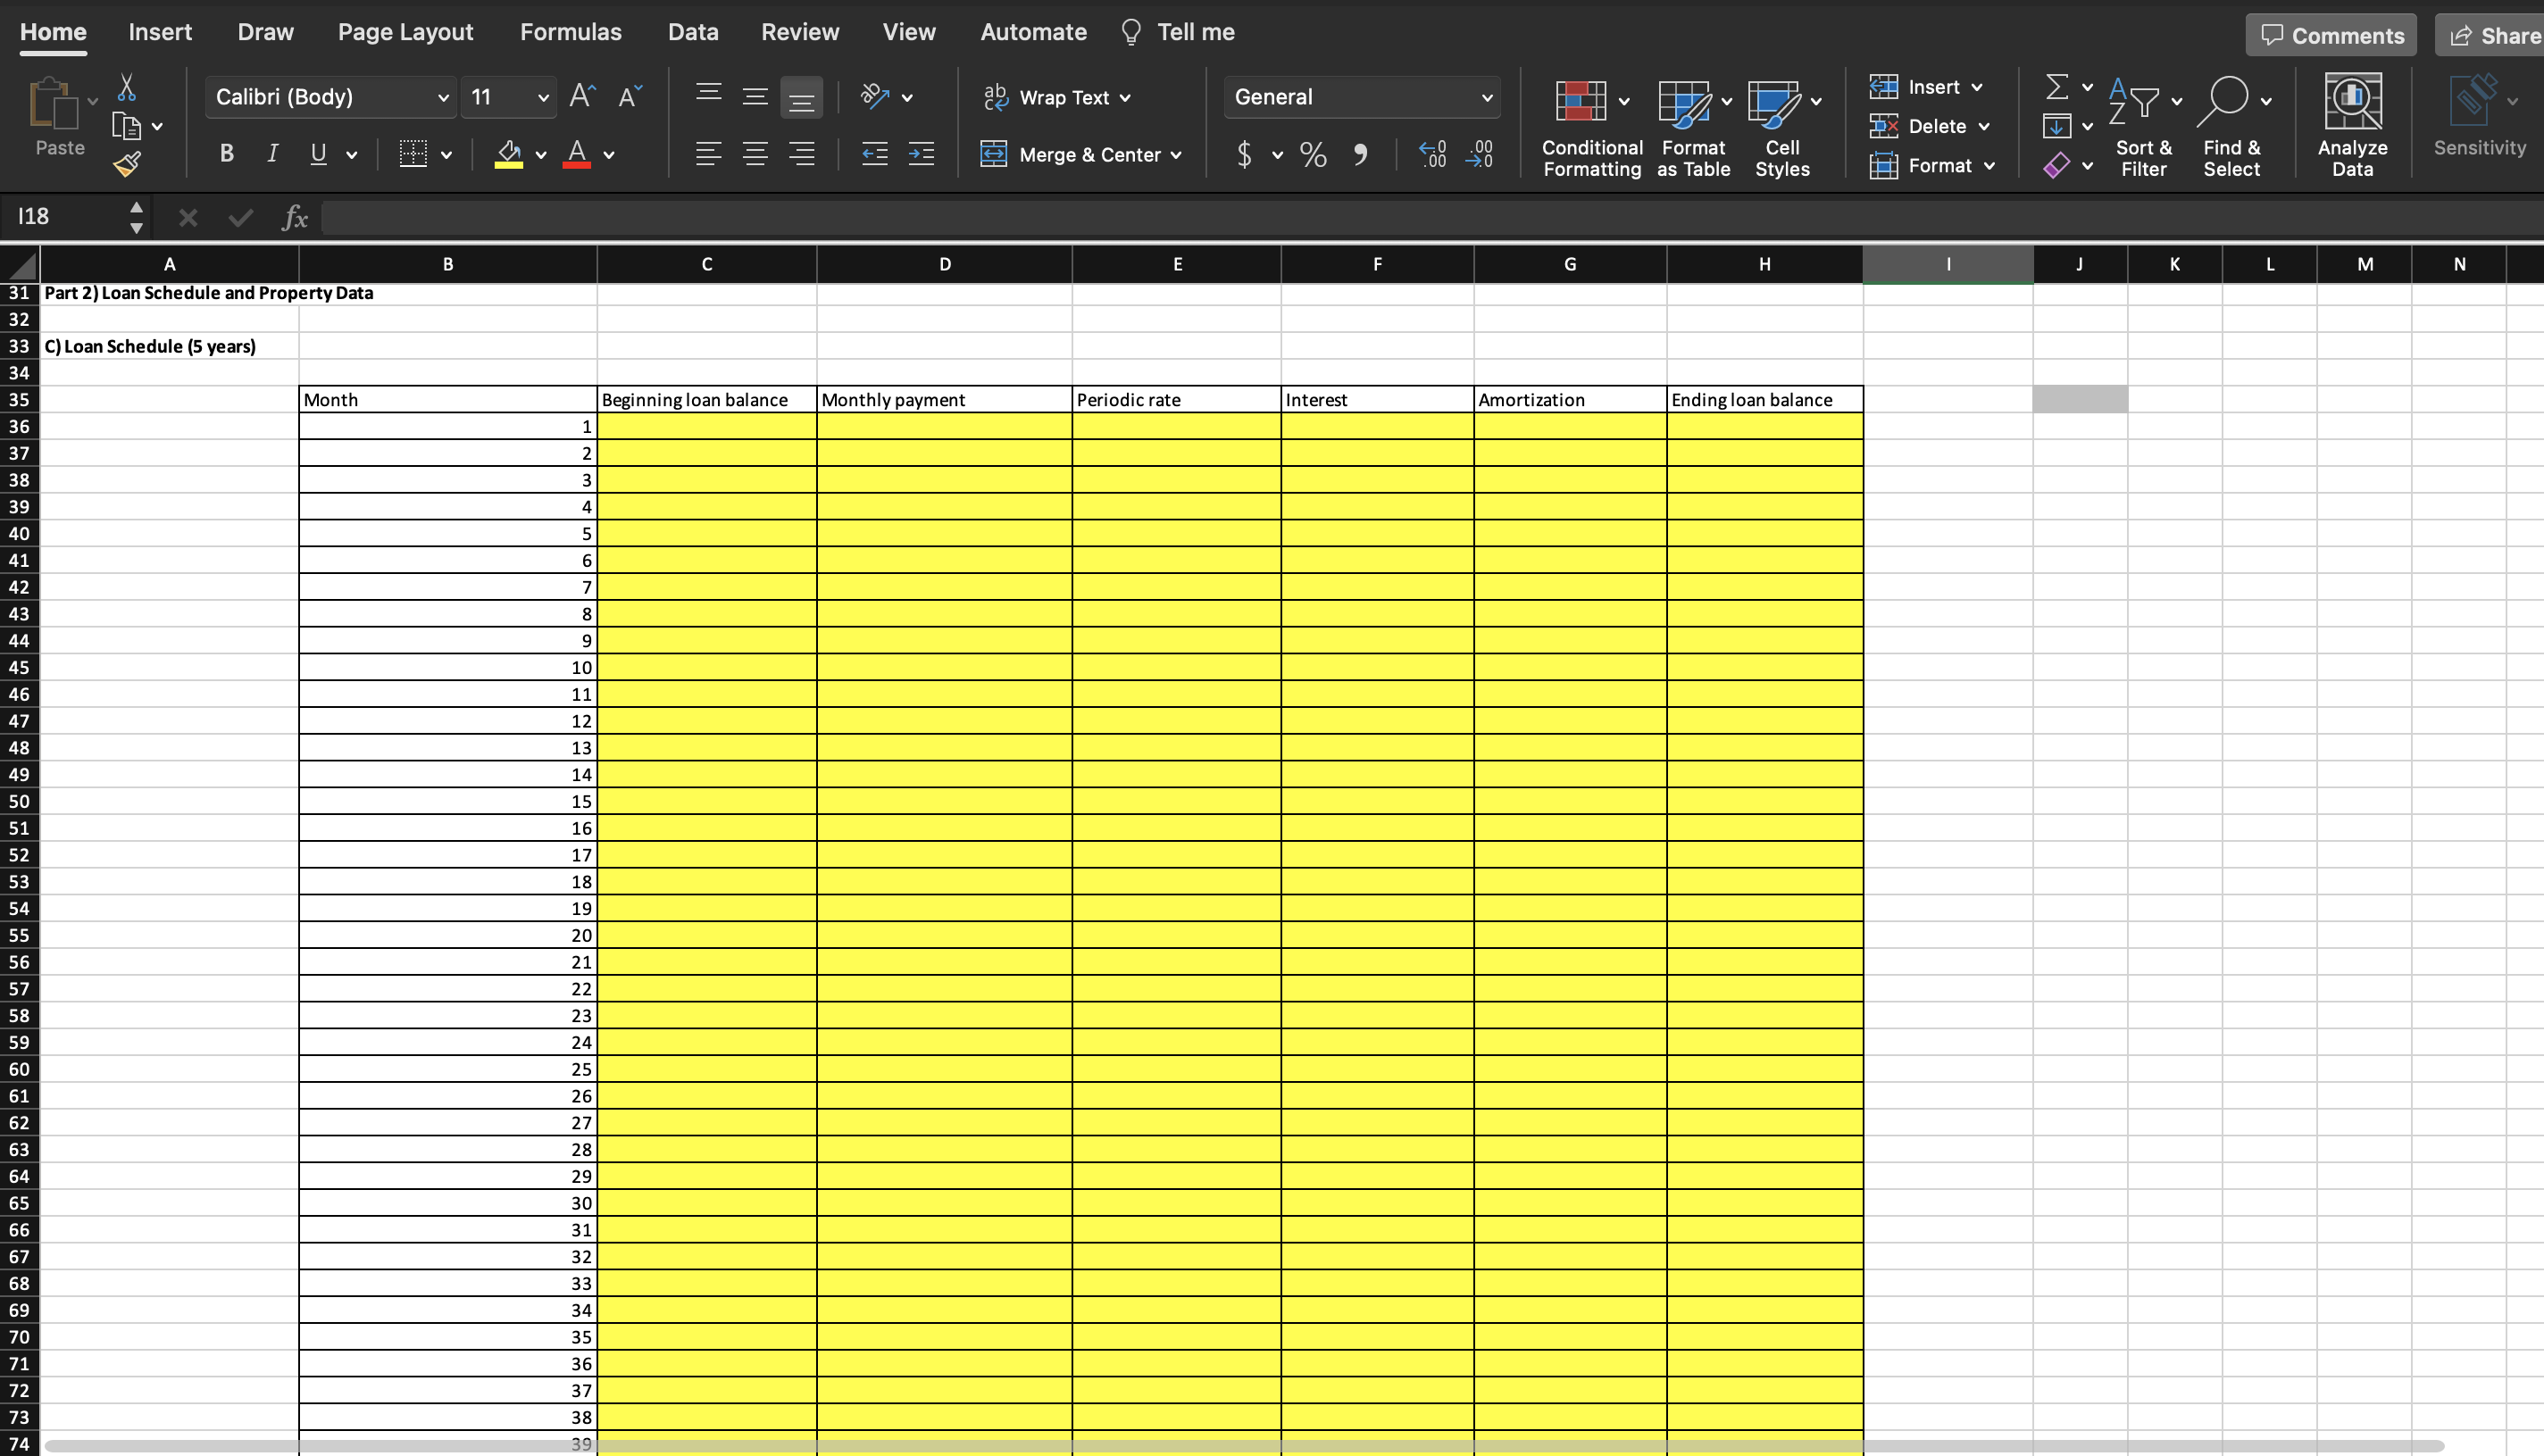This screenshot has height=1456, width=2544.
Task: Increase indent of cell contents
Action: pyautogui.click(x=921, y=153)
